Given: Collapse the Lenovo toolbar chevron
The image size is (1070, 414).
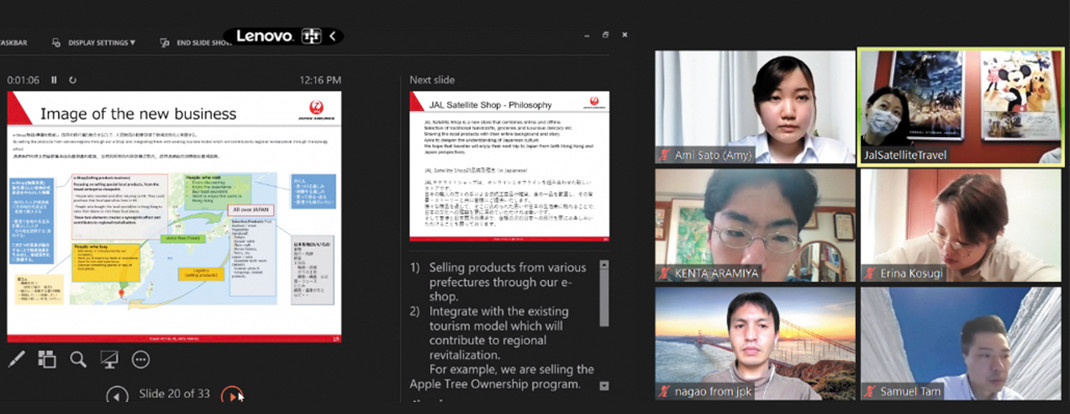Looking at the screenshot, I should click(x=332, y=36).
